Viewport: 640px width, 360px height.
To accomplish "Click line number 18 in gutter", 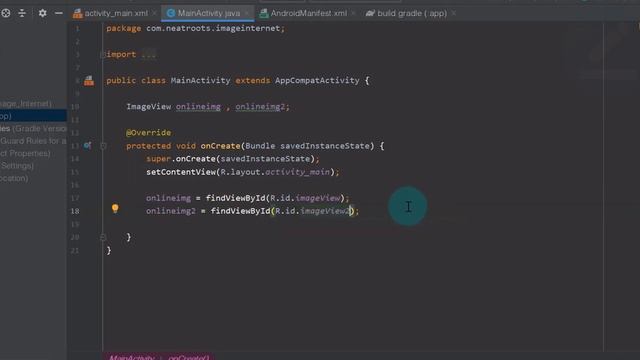I will pos(75,211).
